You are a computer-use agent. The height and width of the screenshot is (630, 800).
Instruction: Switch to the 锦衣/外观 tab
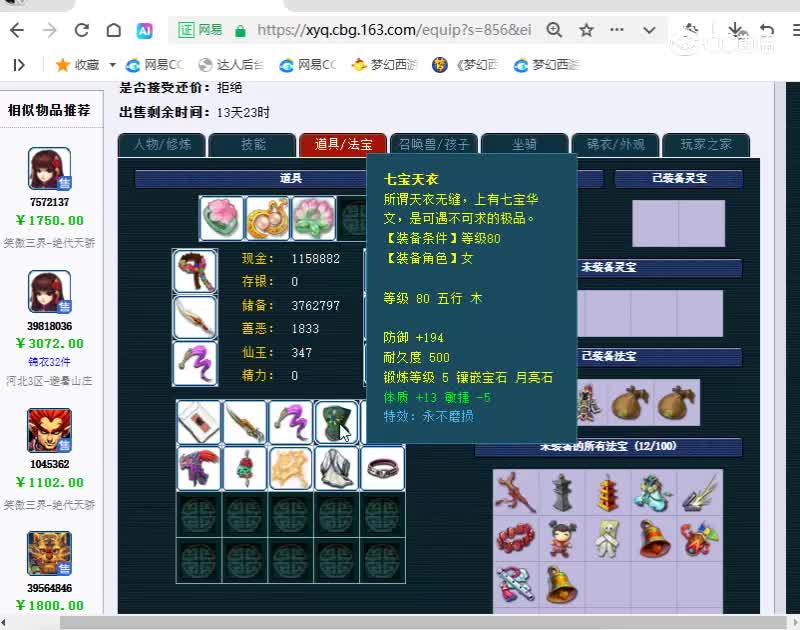[x=615, y=145]
